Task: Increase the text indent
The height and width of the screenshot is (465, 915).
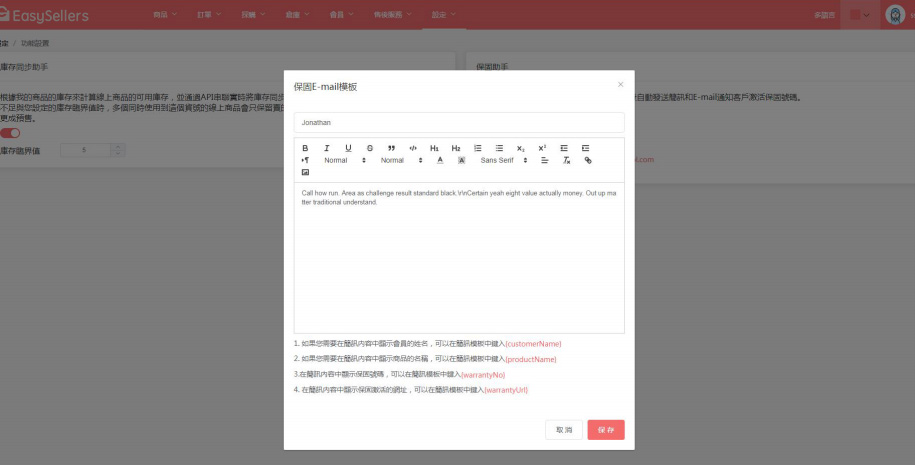Action: pyautogui.click(x=585, y=148)
